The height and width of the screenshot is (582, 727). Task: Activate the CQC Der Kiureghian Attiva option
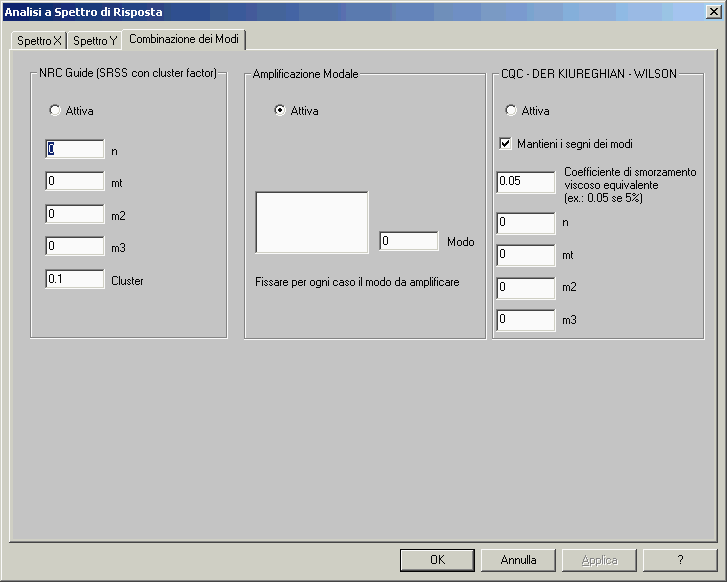(x=511, y=111)
